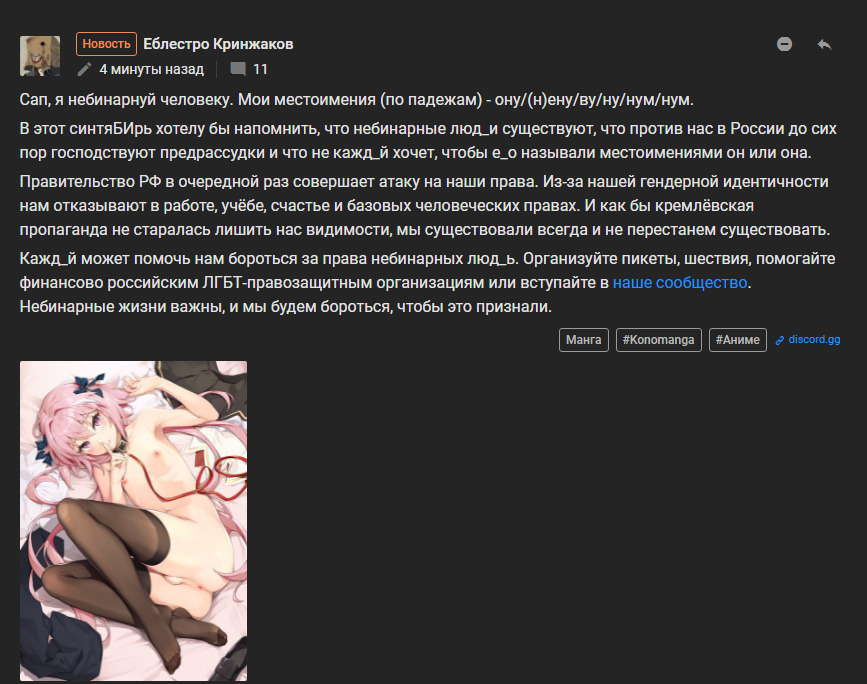Image resolution: width=867 pixels, height=684 pixels.
Task: Select the #Konomanga tag
Action: [x=659, y=340]
